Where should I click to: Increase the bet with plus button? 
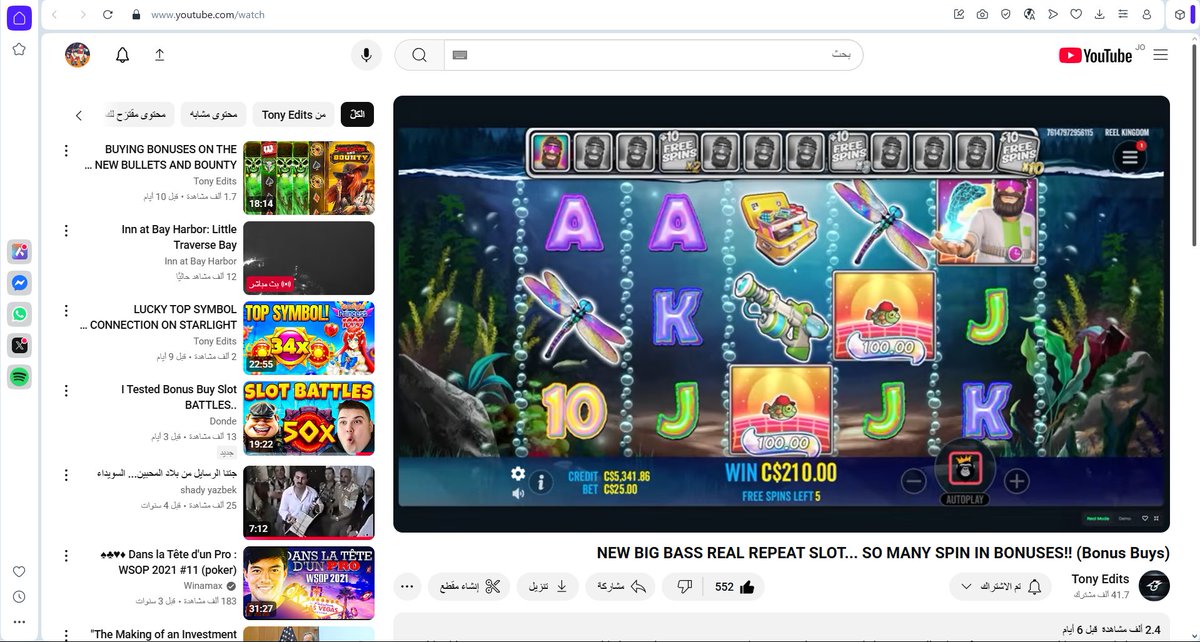1017,481
